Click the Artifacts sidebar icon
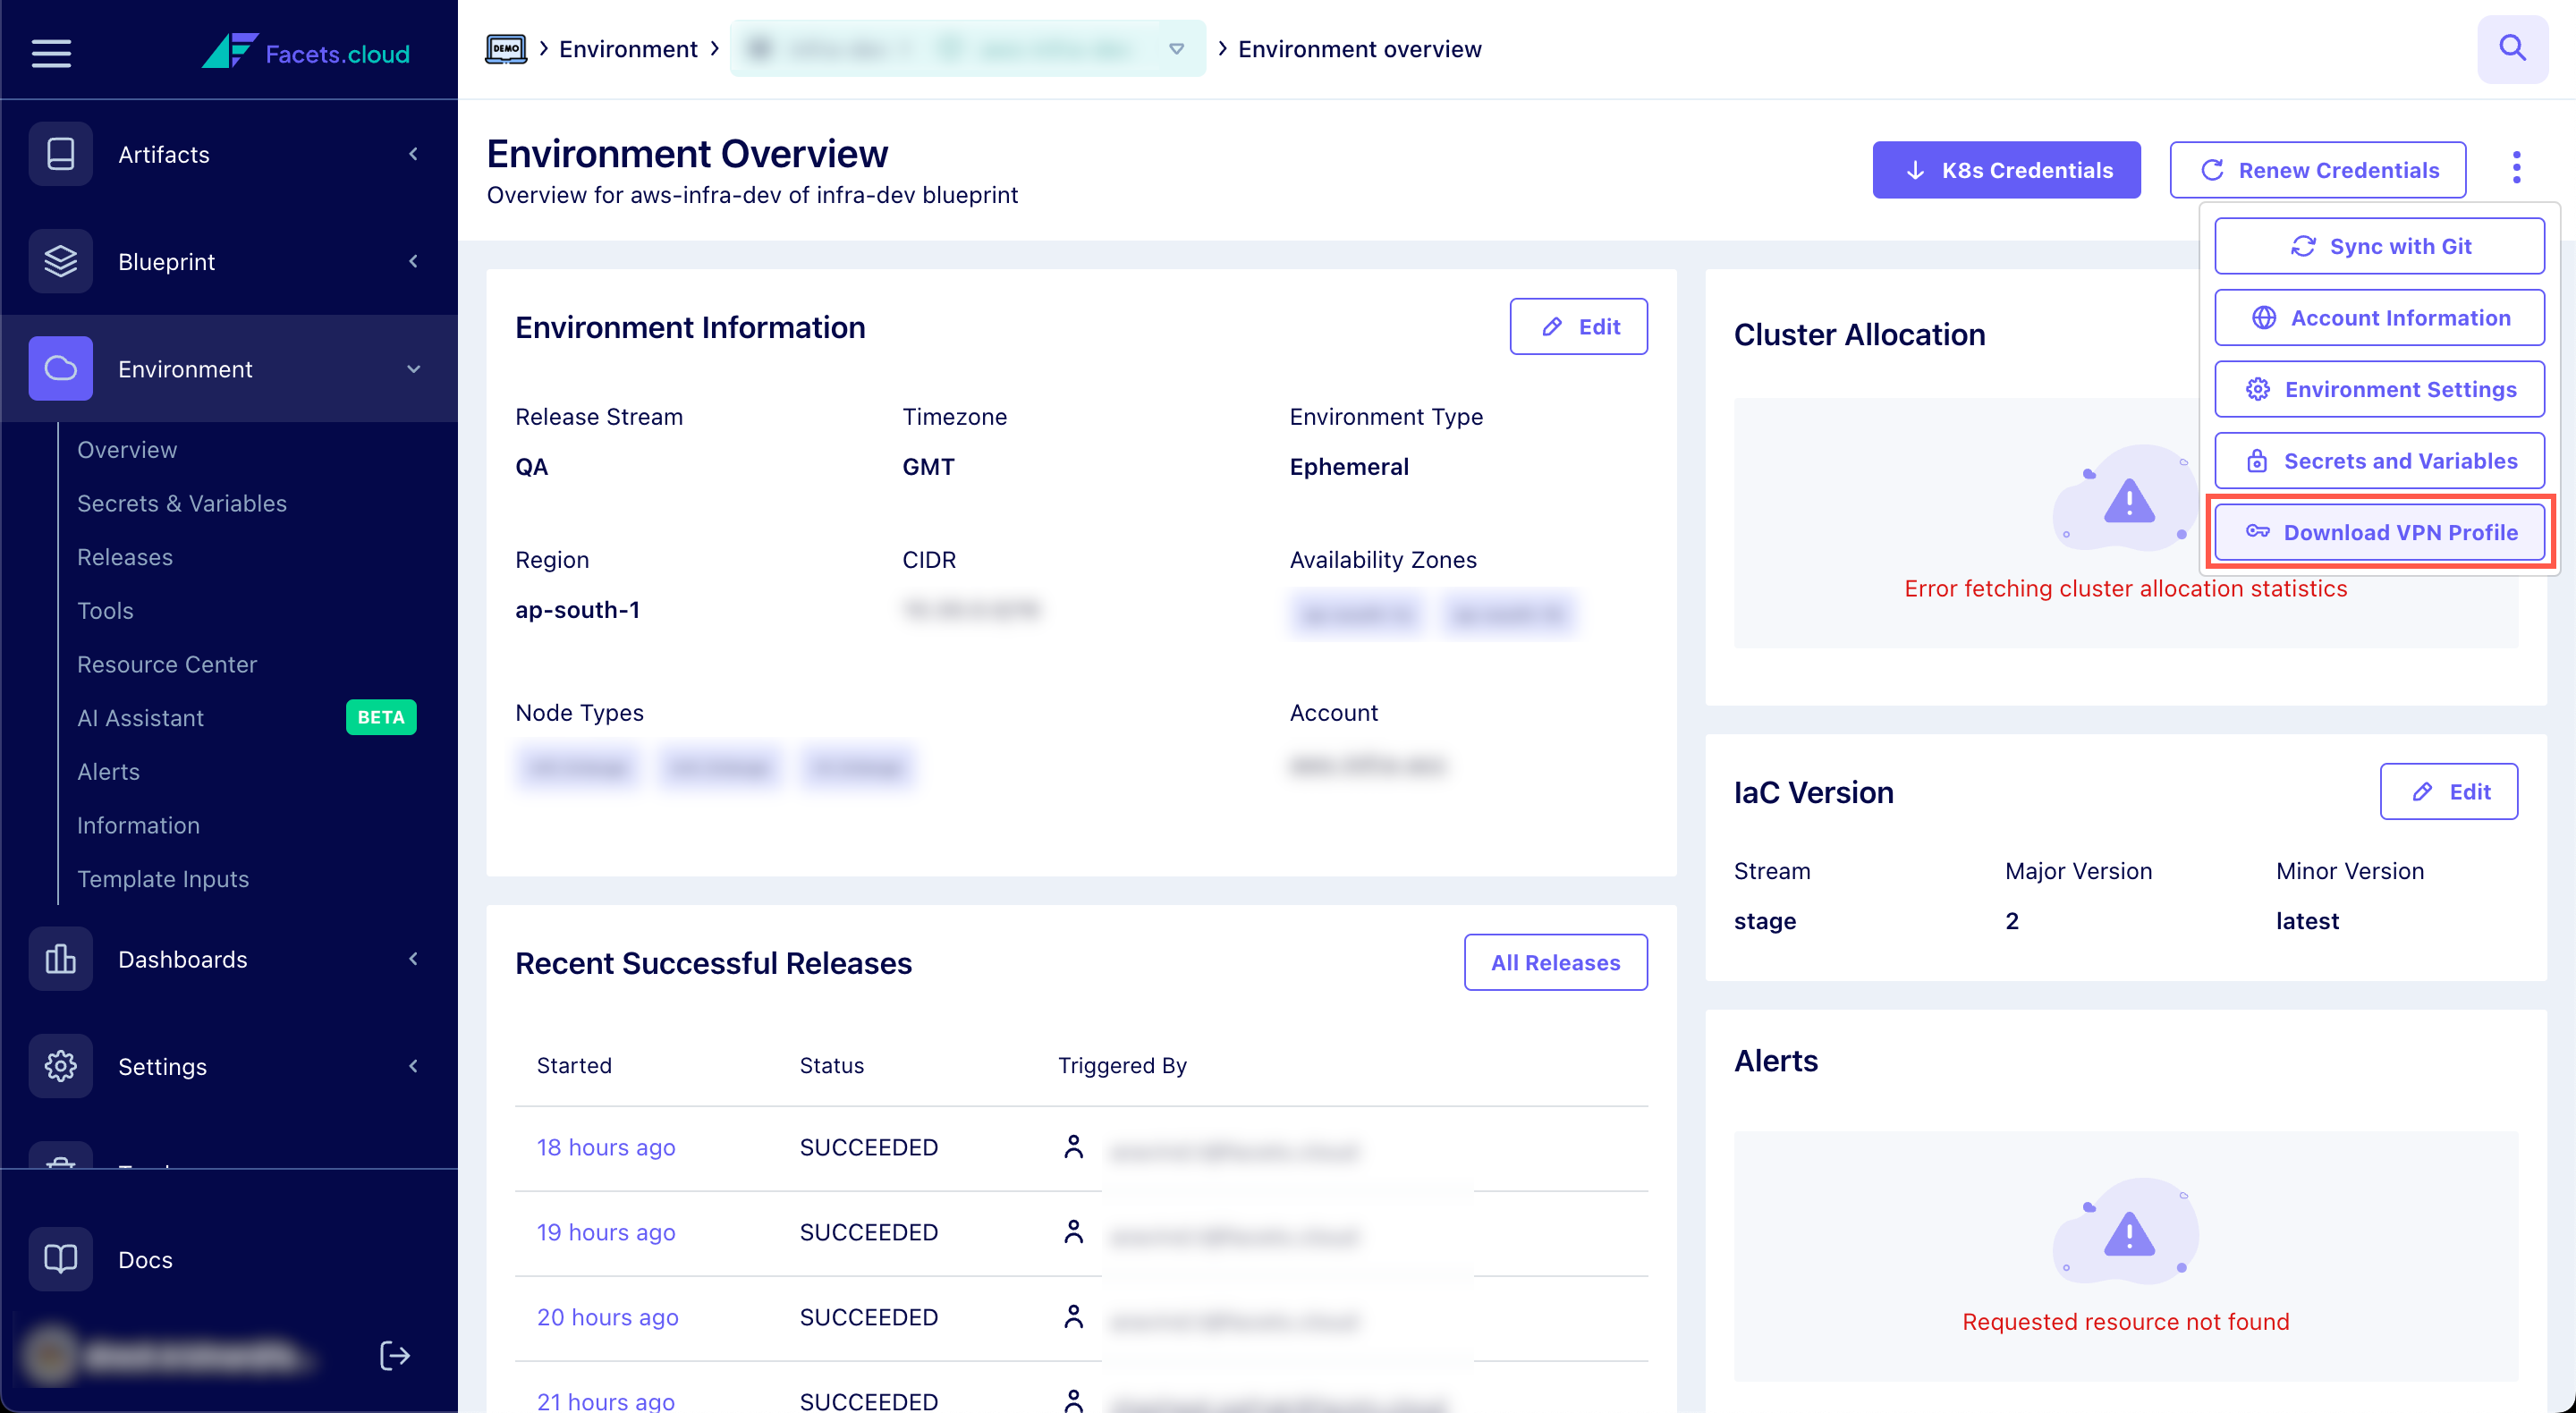The image size is (2576, 1413). click(60, 154)
